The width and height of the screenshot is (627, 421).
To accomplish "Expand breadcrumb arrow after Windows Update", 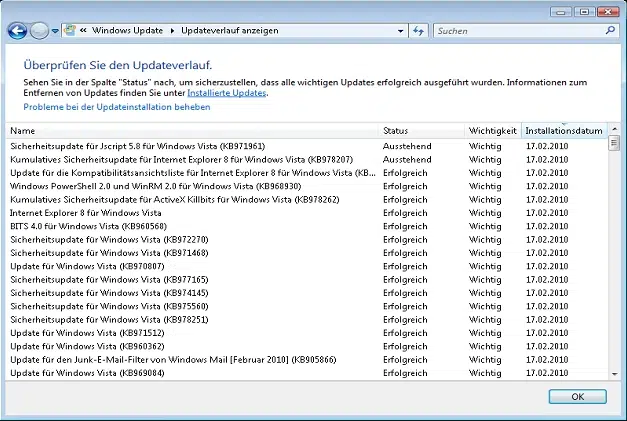I will coord(172,31).
